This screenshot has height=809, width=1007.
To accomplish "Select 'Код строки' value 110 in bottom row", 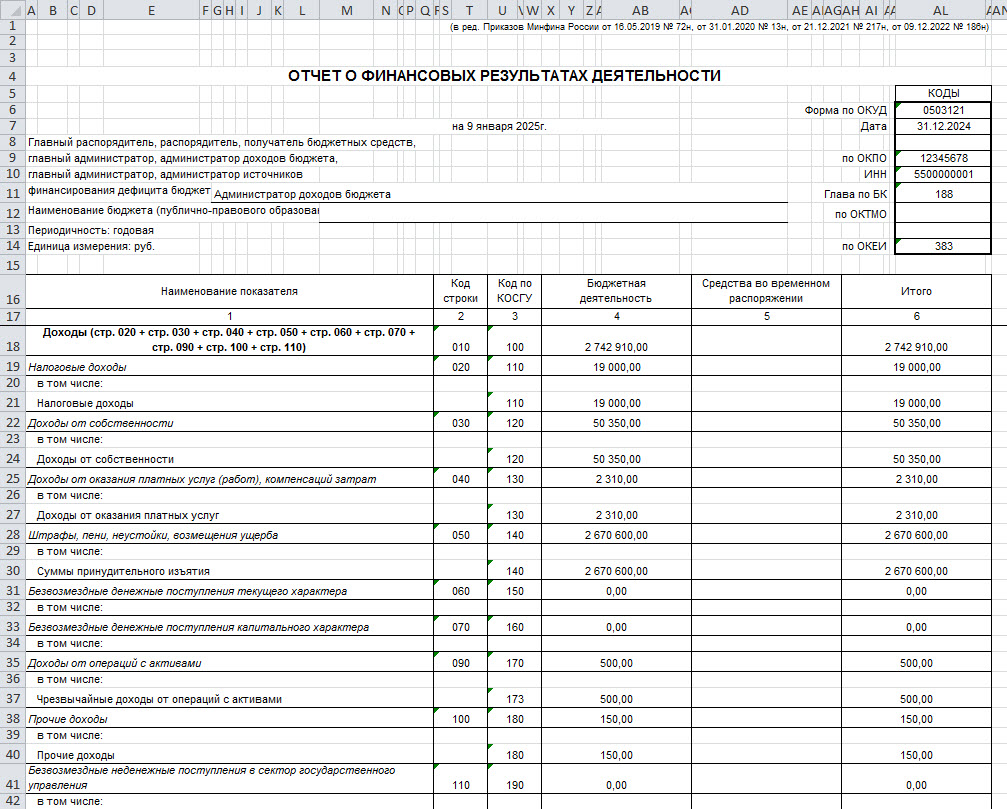I will (460, 778).
